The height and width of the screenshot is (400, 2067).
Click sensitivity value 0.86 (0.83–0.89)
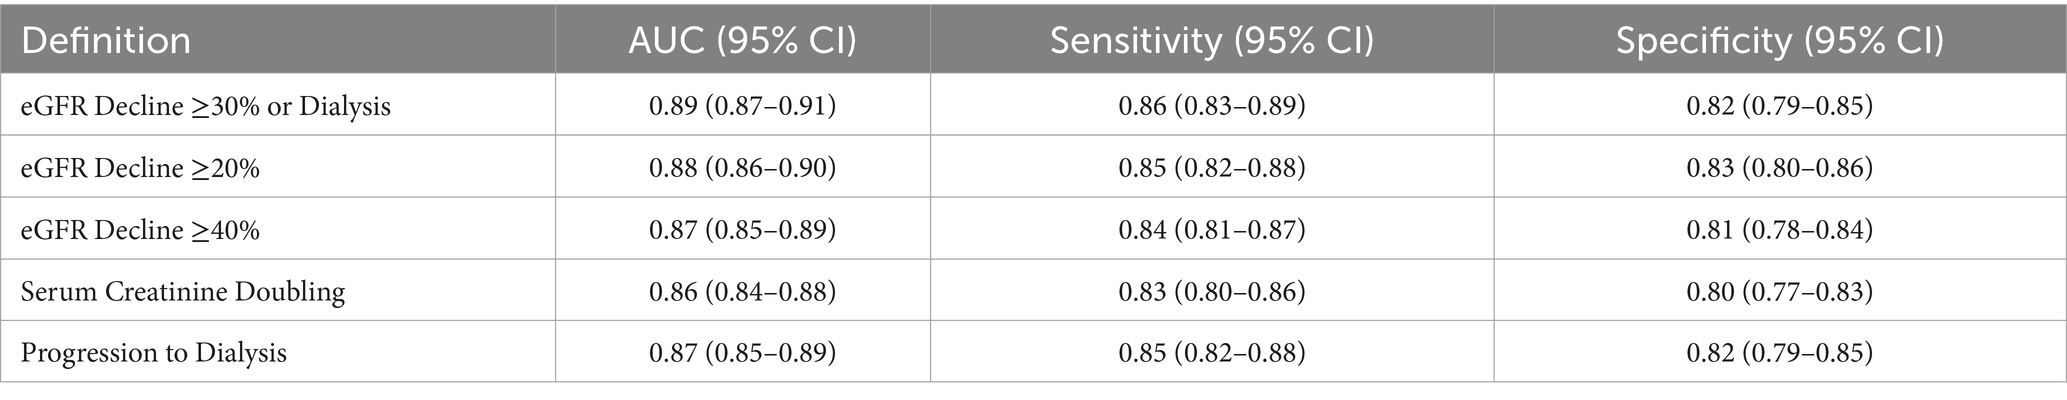tap(1211, 106)
